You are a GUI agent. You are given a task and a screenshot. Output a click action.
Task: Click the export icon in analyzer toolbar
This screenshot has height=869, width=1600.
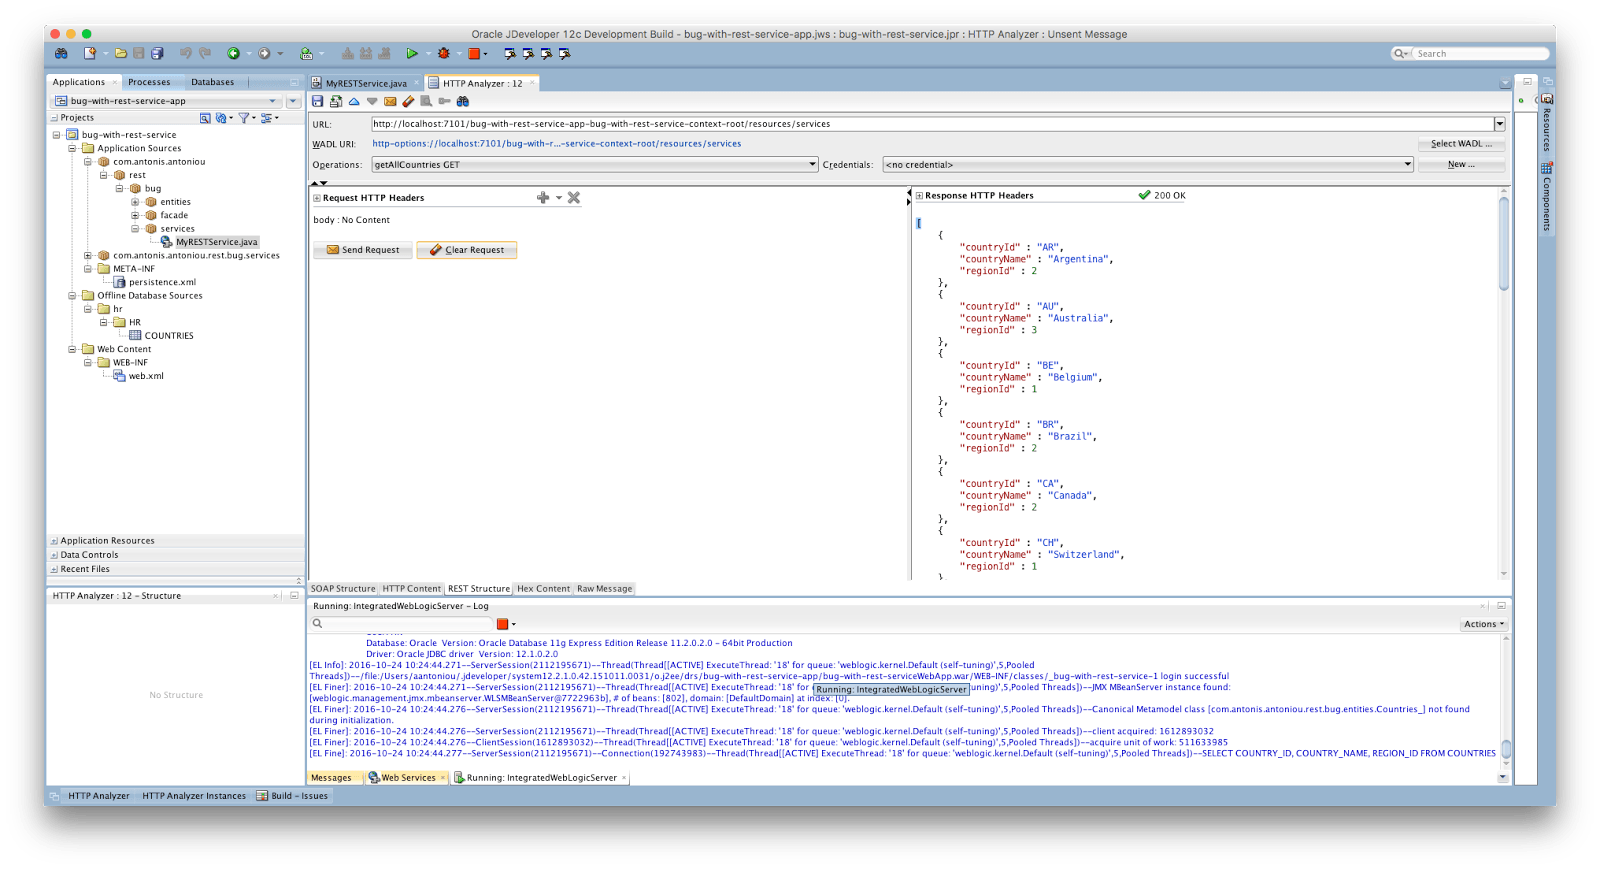(x=336, y=101)
